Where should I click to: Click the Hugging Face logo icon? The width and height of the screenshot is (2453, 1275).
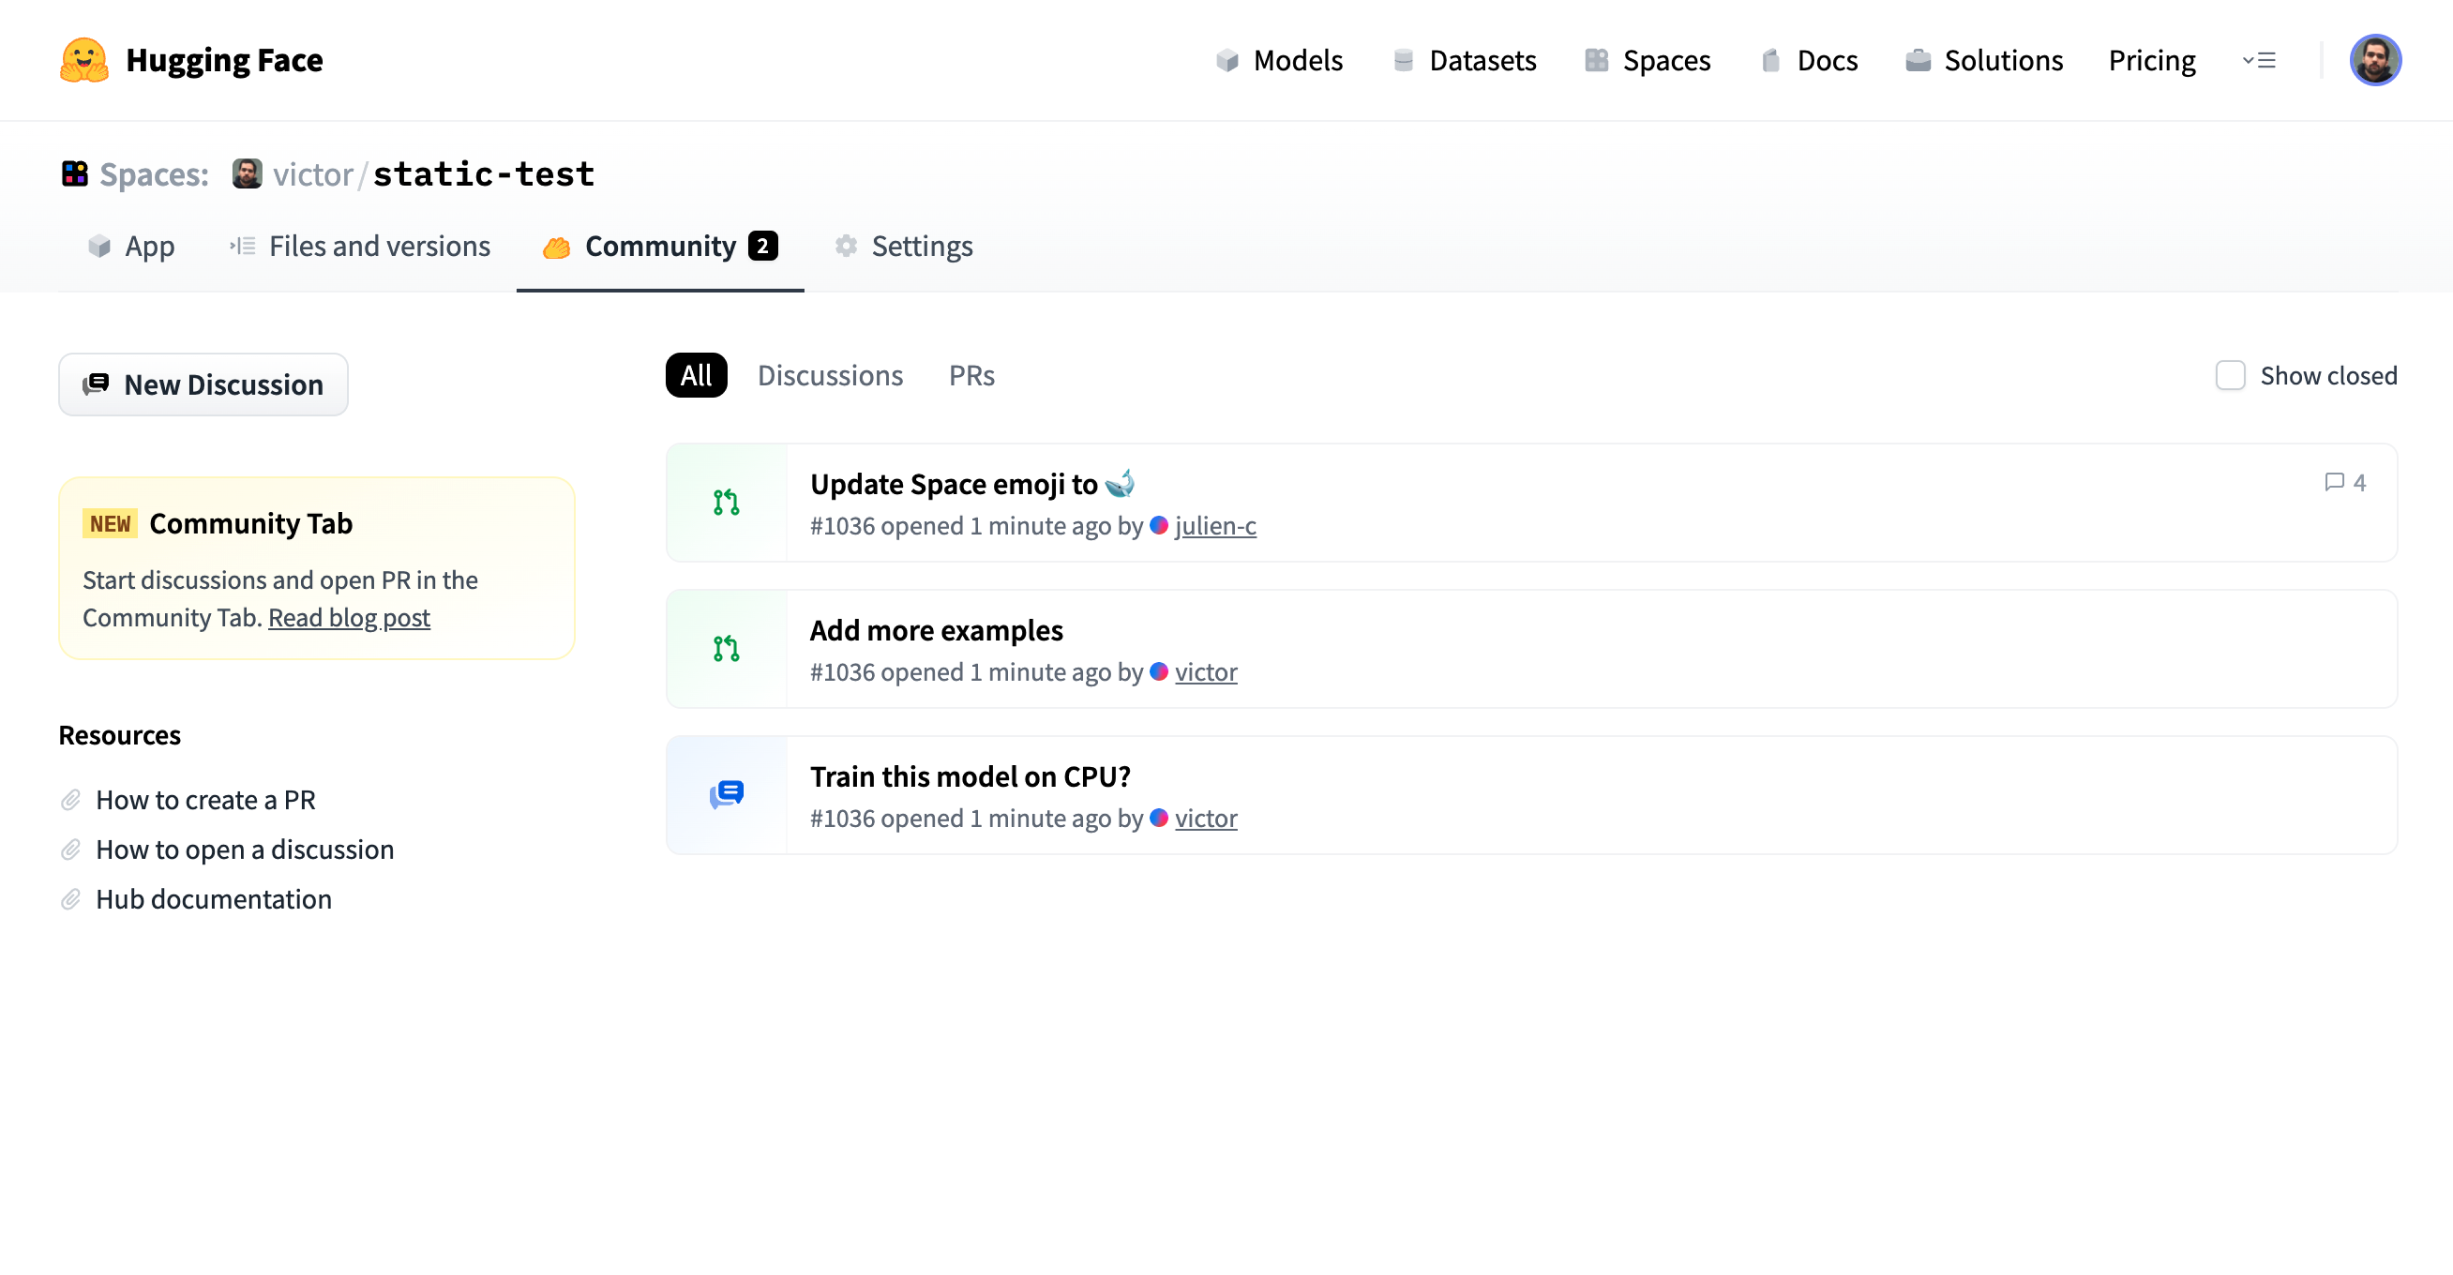click(x=84, y=58)
